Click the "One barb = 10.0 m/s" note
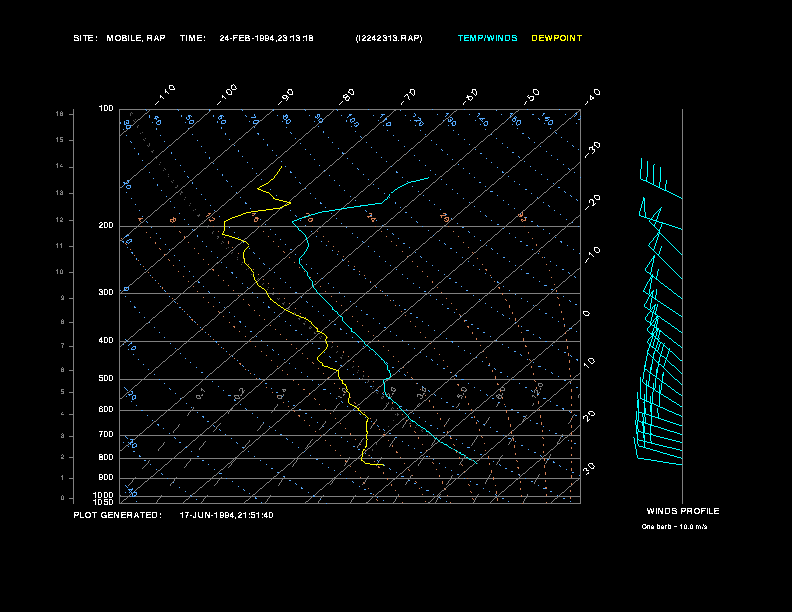This screenshot has width=792, height=612. click(674, 527)
